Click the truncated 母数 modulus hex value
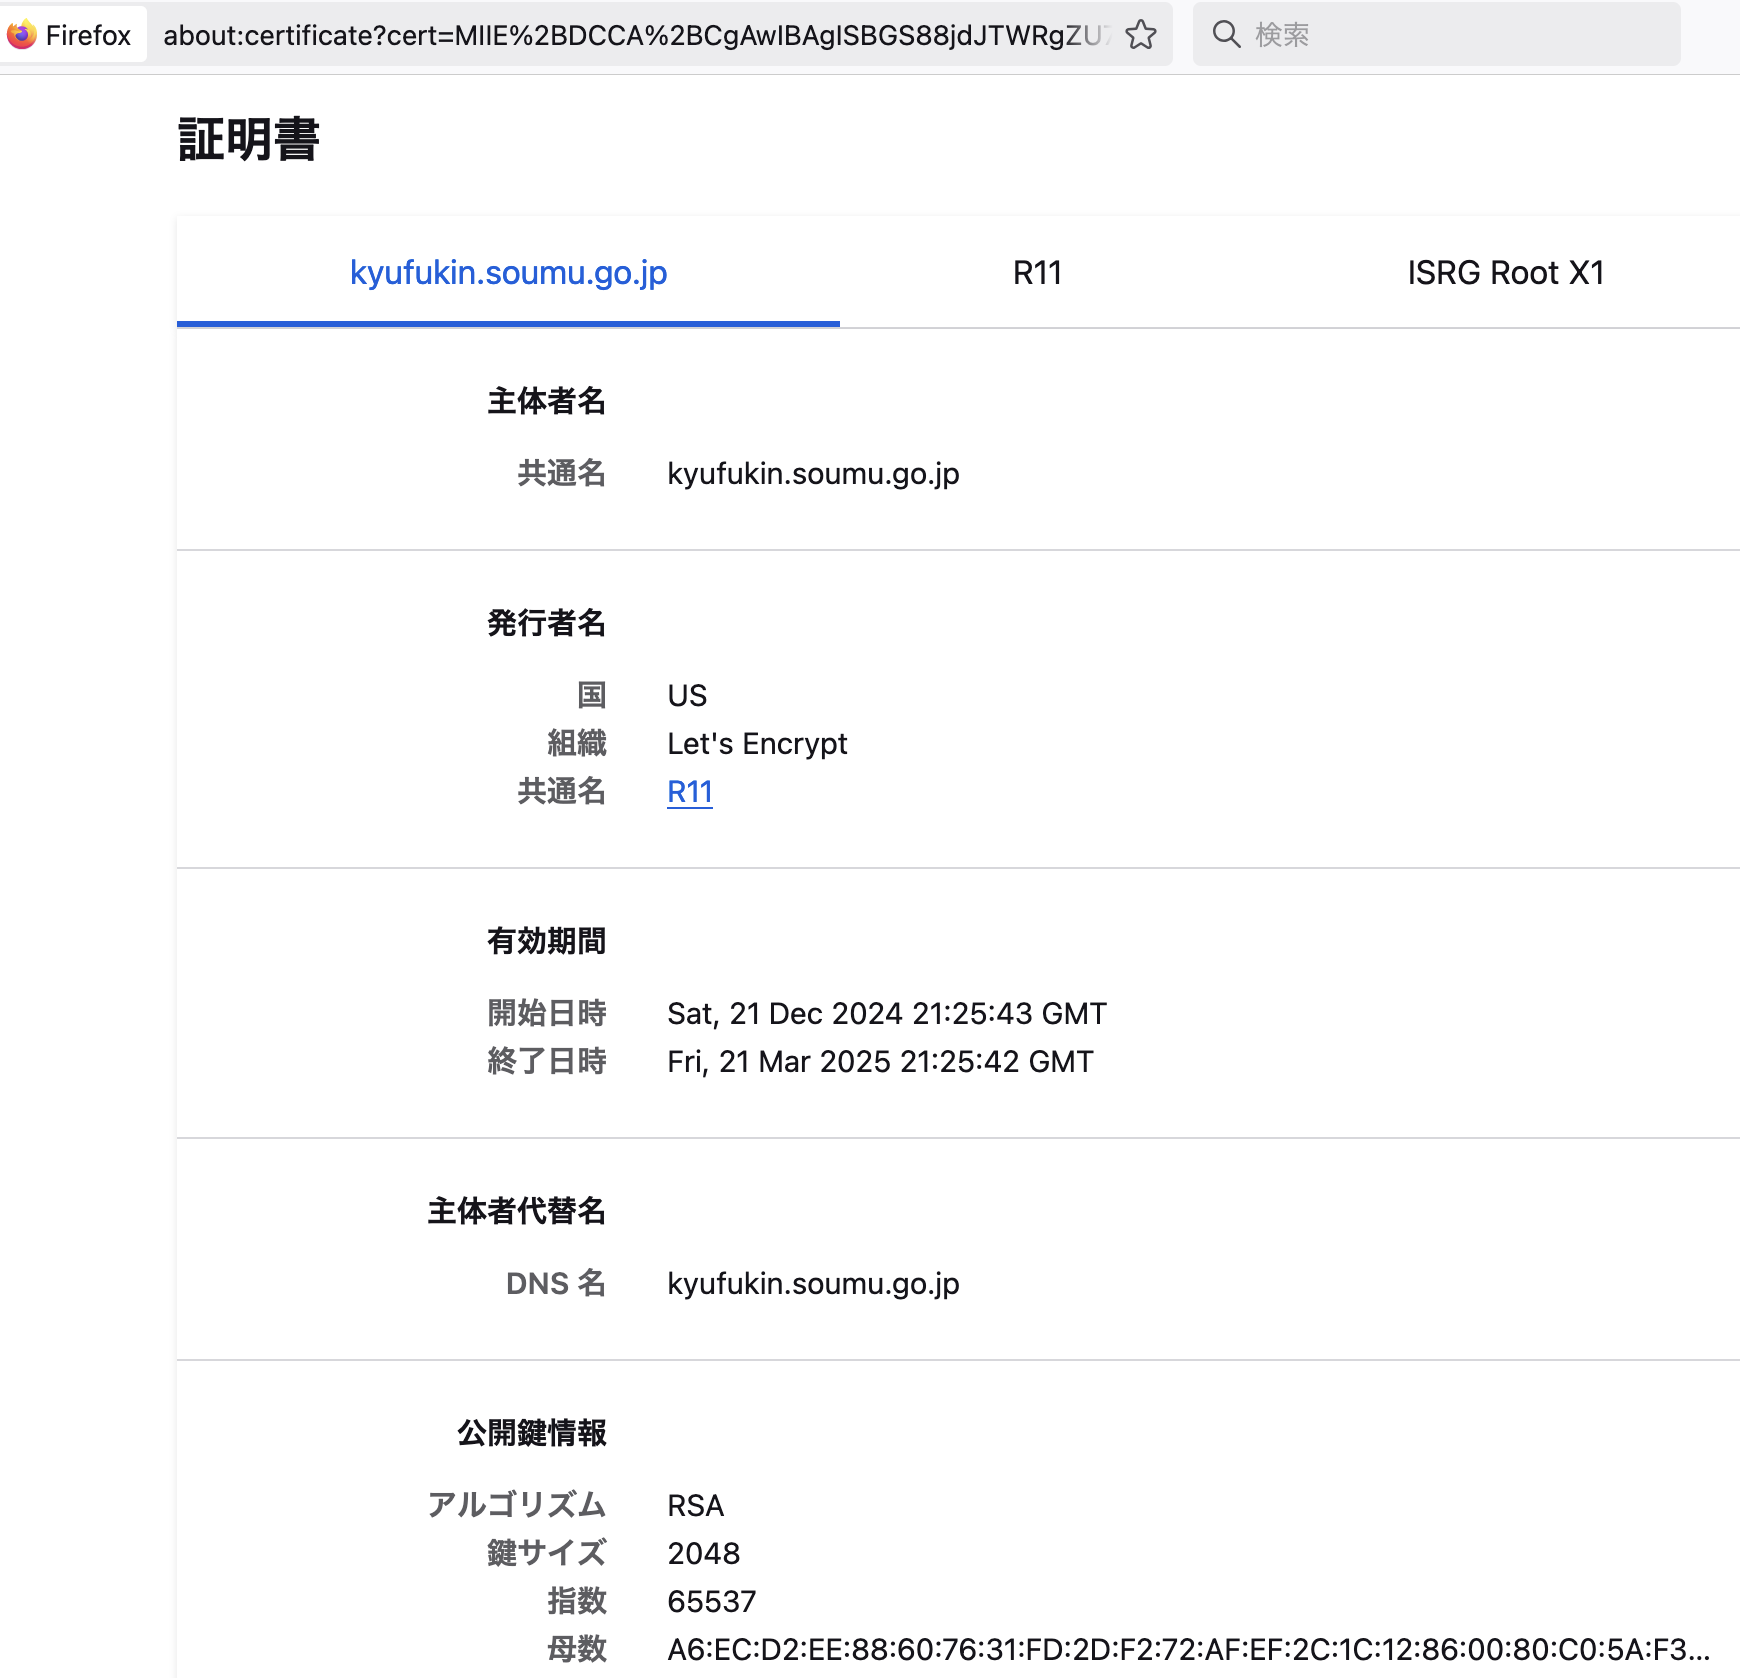This screenshot has width=1740, height=1678. 1187,1650
